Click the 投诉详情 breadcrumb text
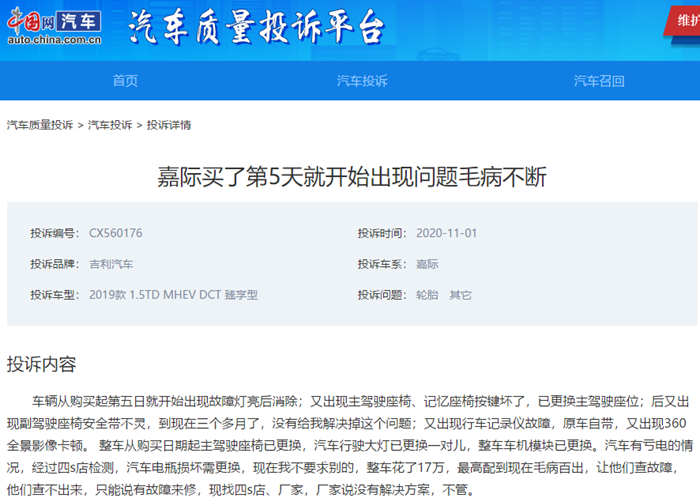700x498 pixels. (x=169, y=125)
